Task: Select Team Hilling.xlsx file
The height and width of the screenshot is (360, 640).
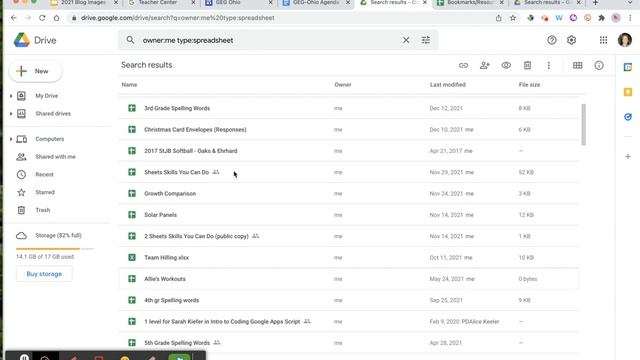Action: point(349,258)
